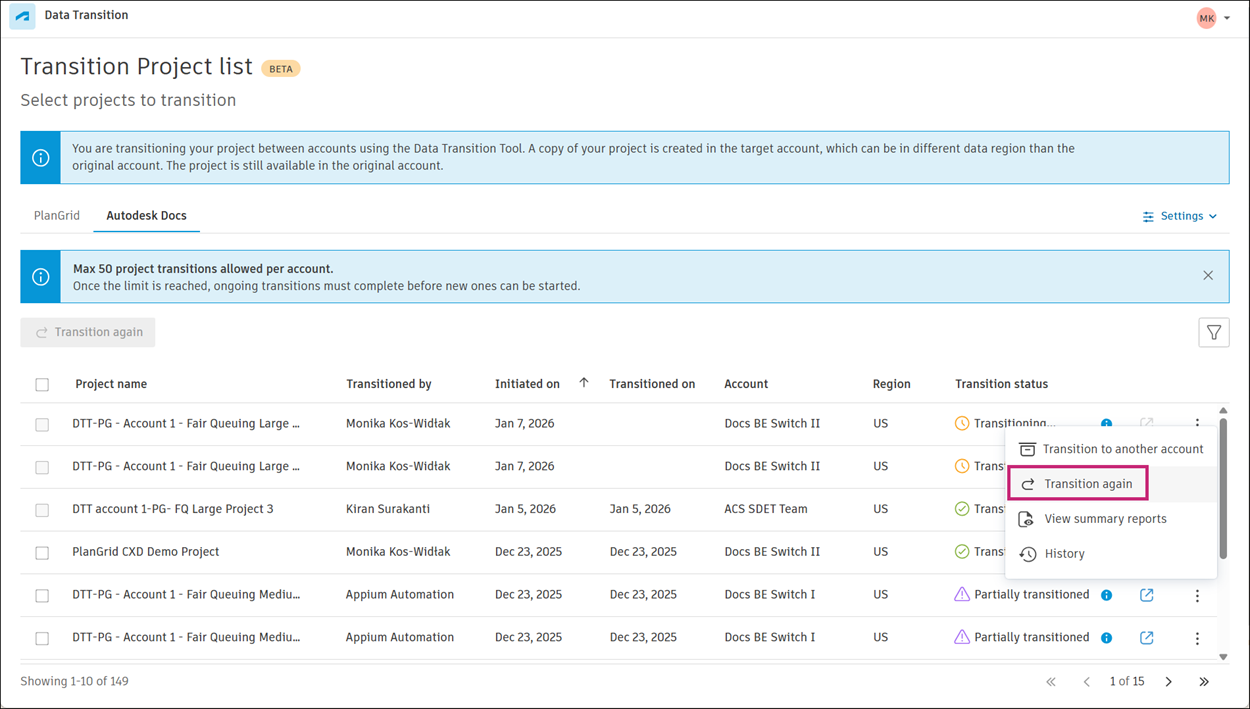Open three-dot menu for last visible row
Viewport: 1250px width, 709px height.
[x=1197, y=638]
